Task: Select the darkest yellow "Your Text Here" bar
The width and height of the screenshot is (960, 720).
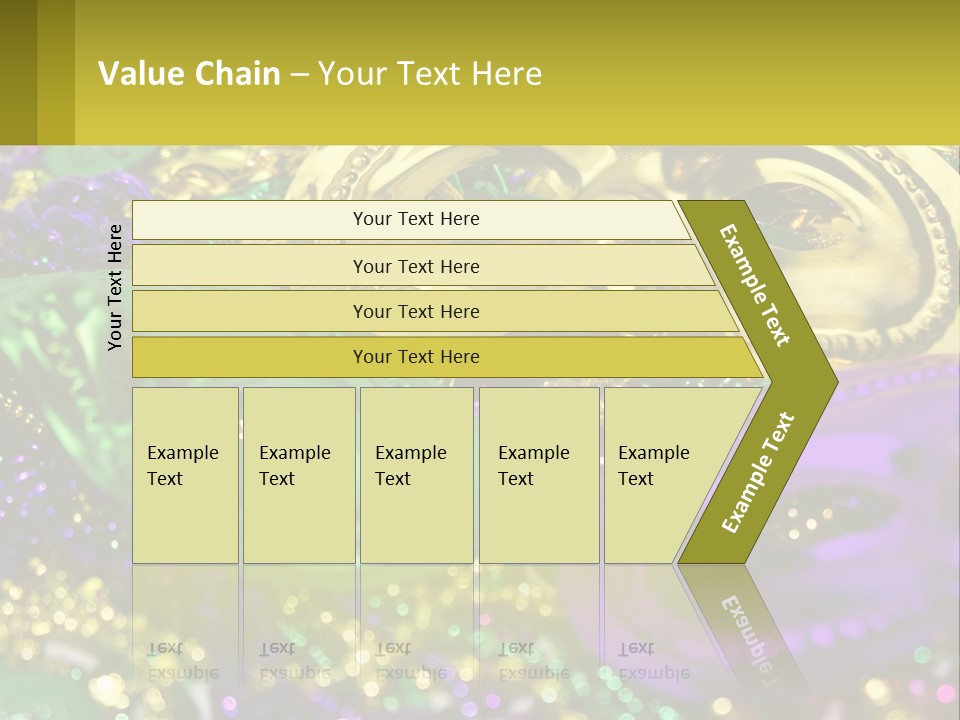Action: coord(415,357)
